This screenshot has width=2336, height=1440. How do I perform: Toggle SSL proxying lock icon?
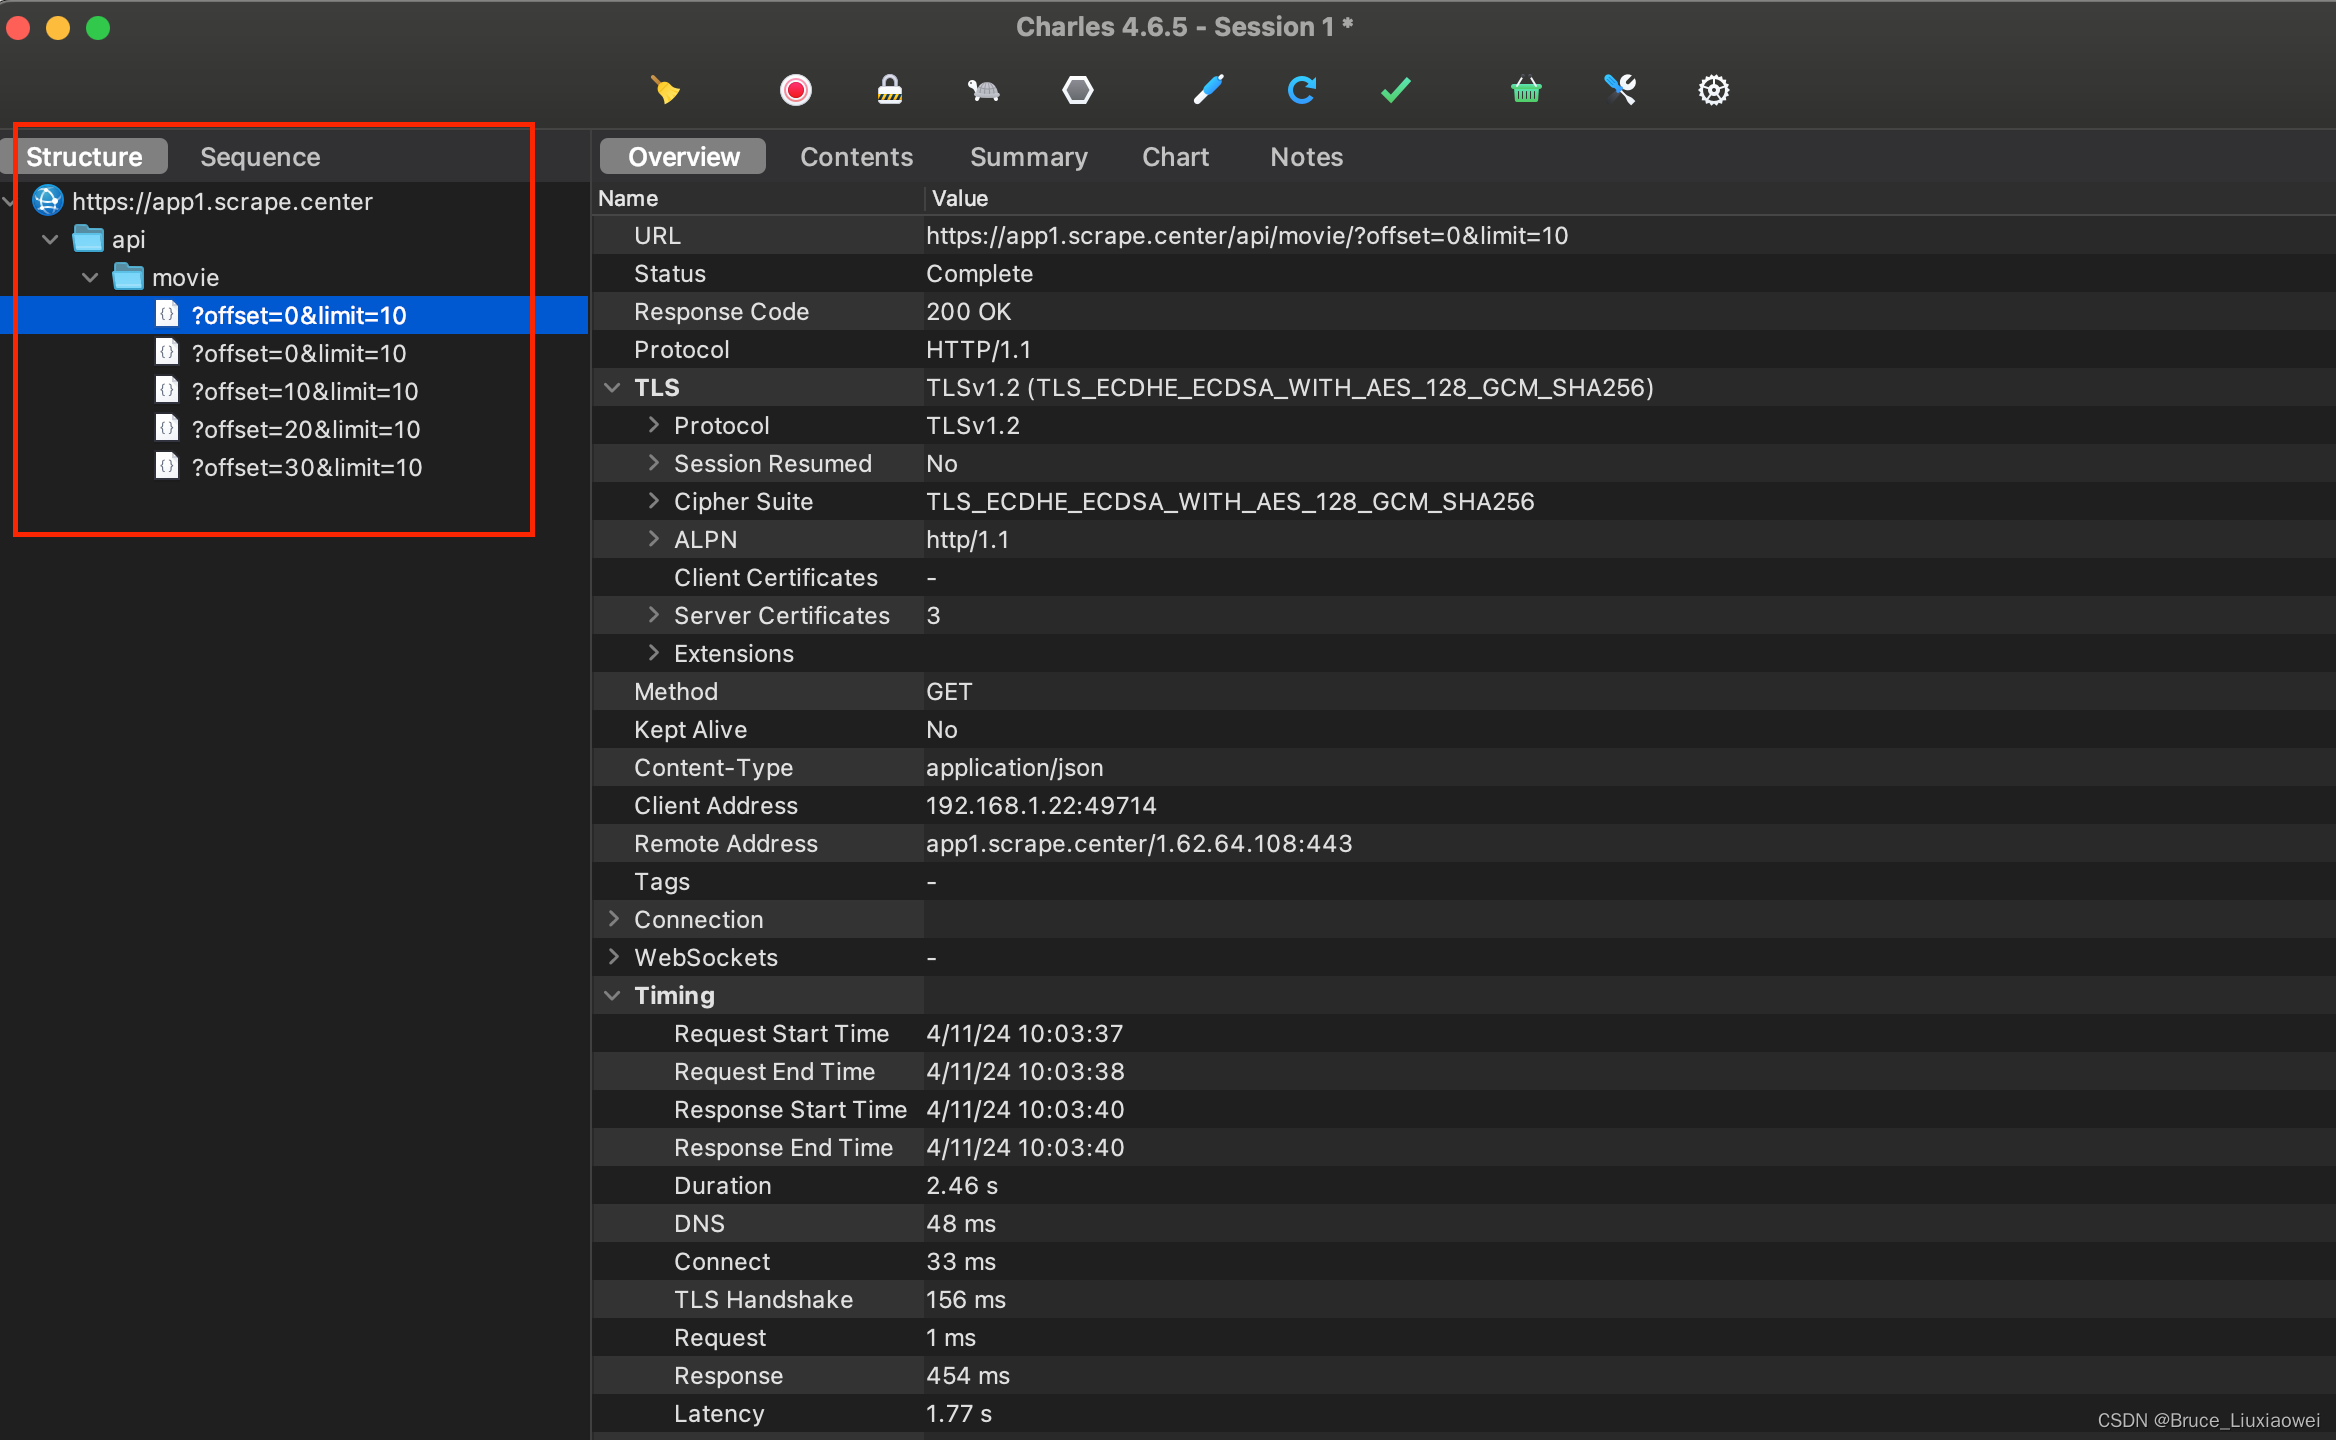(889, 90)
